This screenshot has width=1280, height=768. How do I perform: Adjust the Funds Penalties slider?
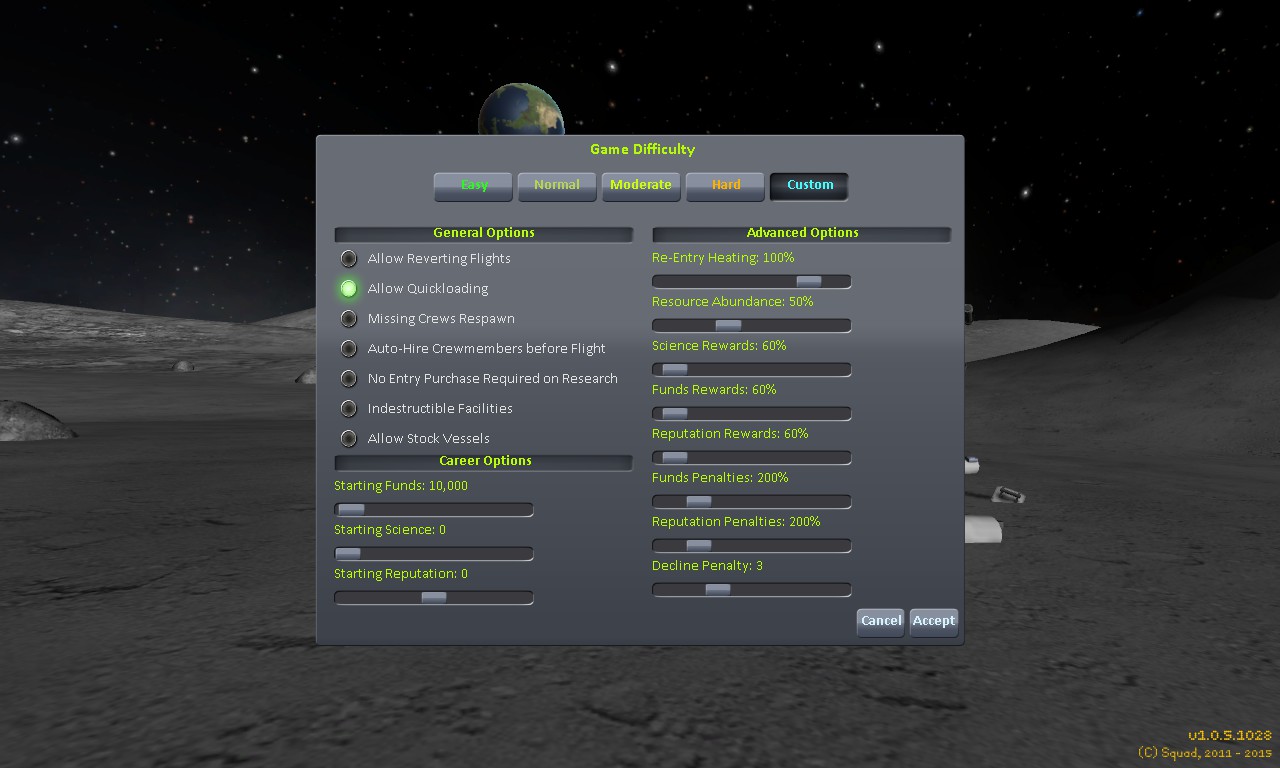[752, 502]
